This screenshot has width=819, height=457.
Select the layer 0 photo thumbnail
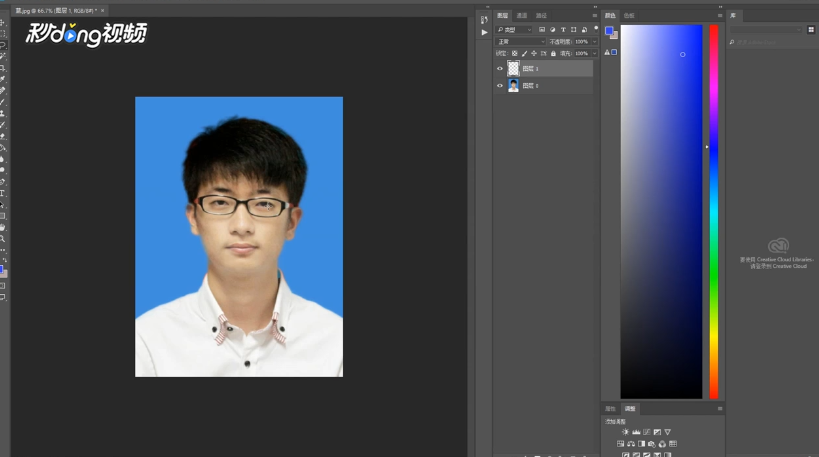[513, 86]
